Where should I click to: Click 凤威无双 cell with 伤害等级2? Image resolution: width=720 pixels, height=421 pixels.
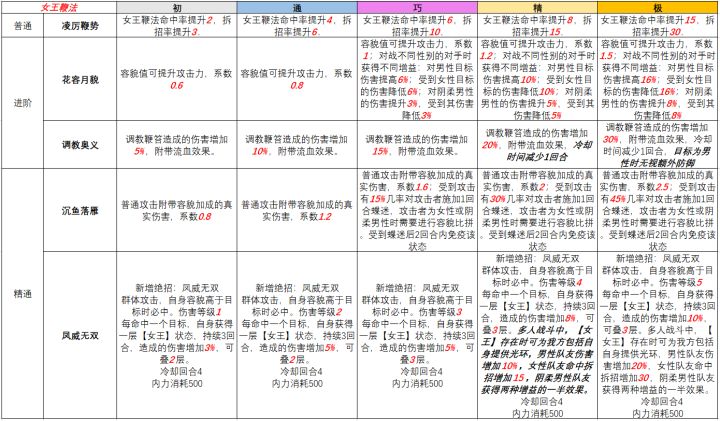pyautogui.click(x=297, y=335)
